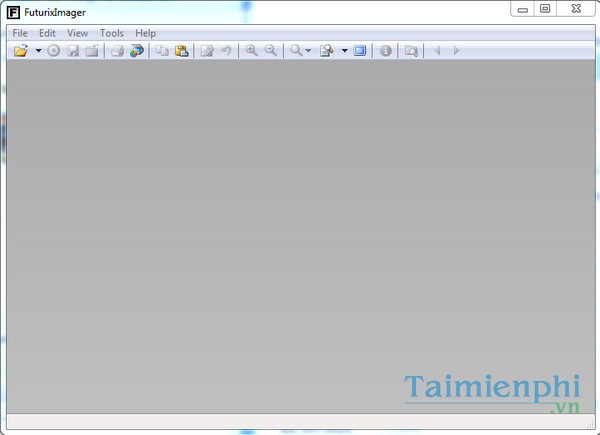Open the Edit menu
The height and width of the screenshot is (435, 600).
(47, 33)
